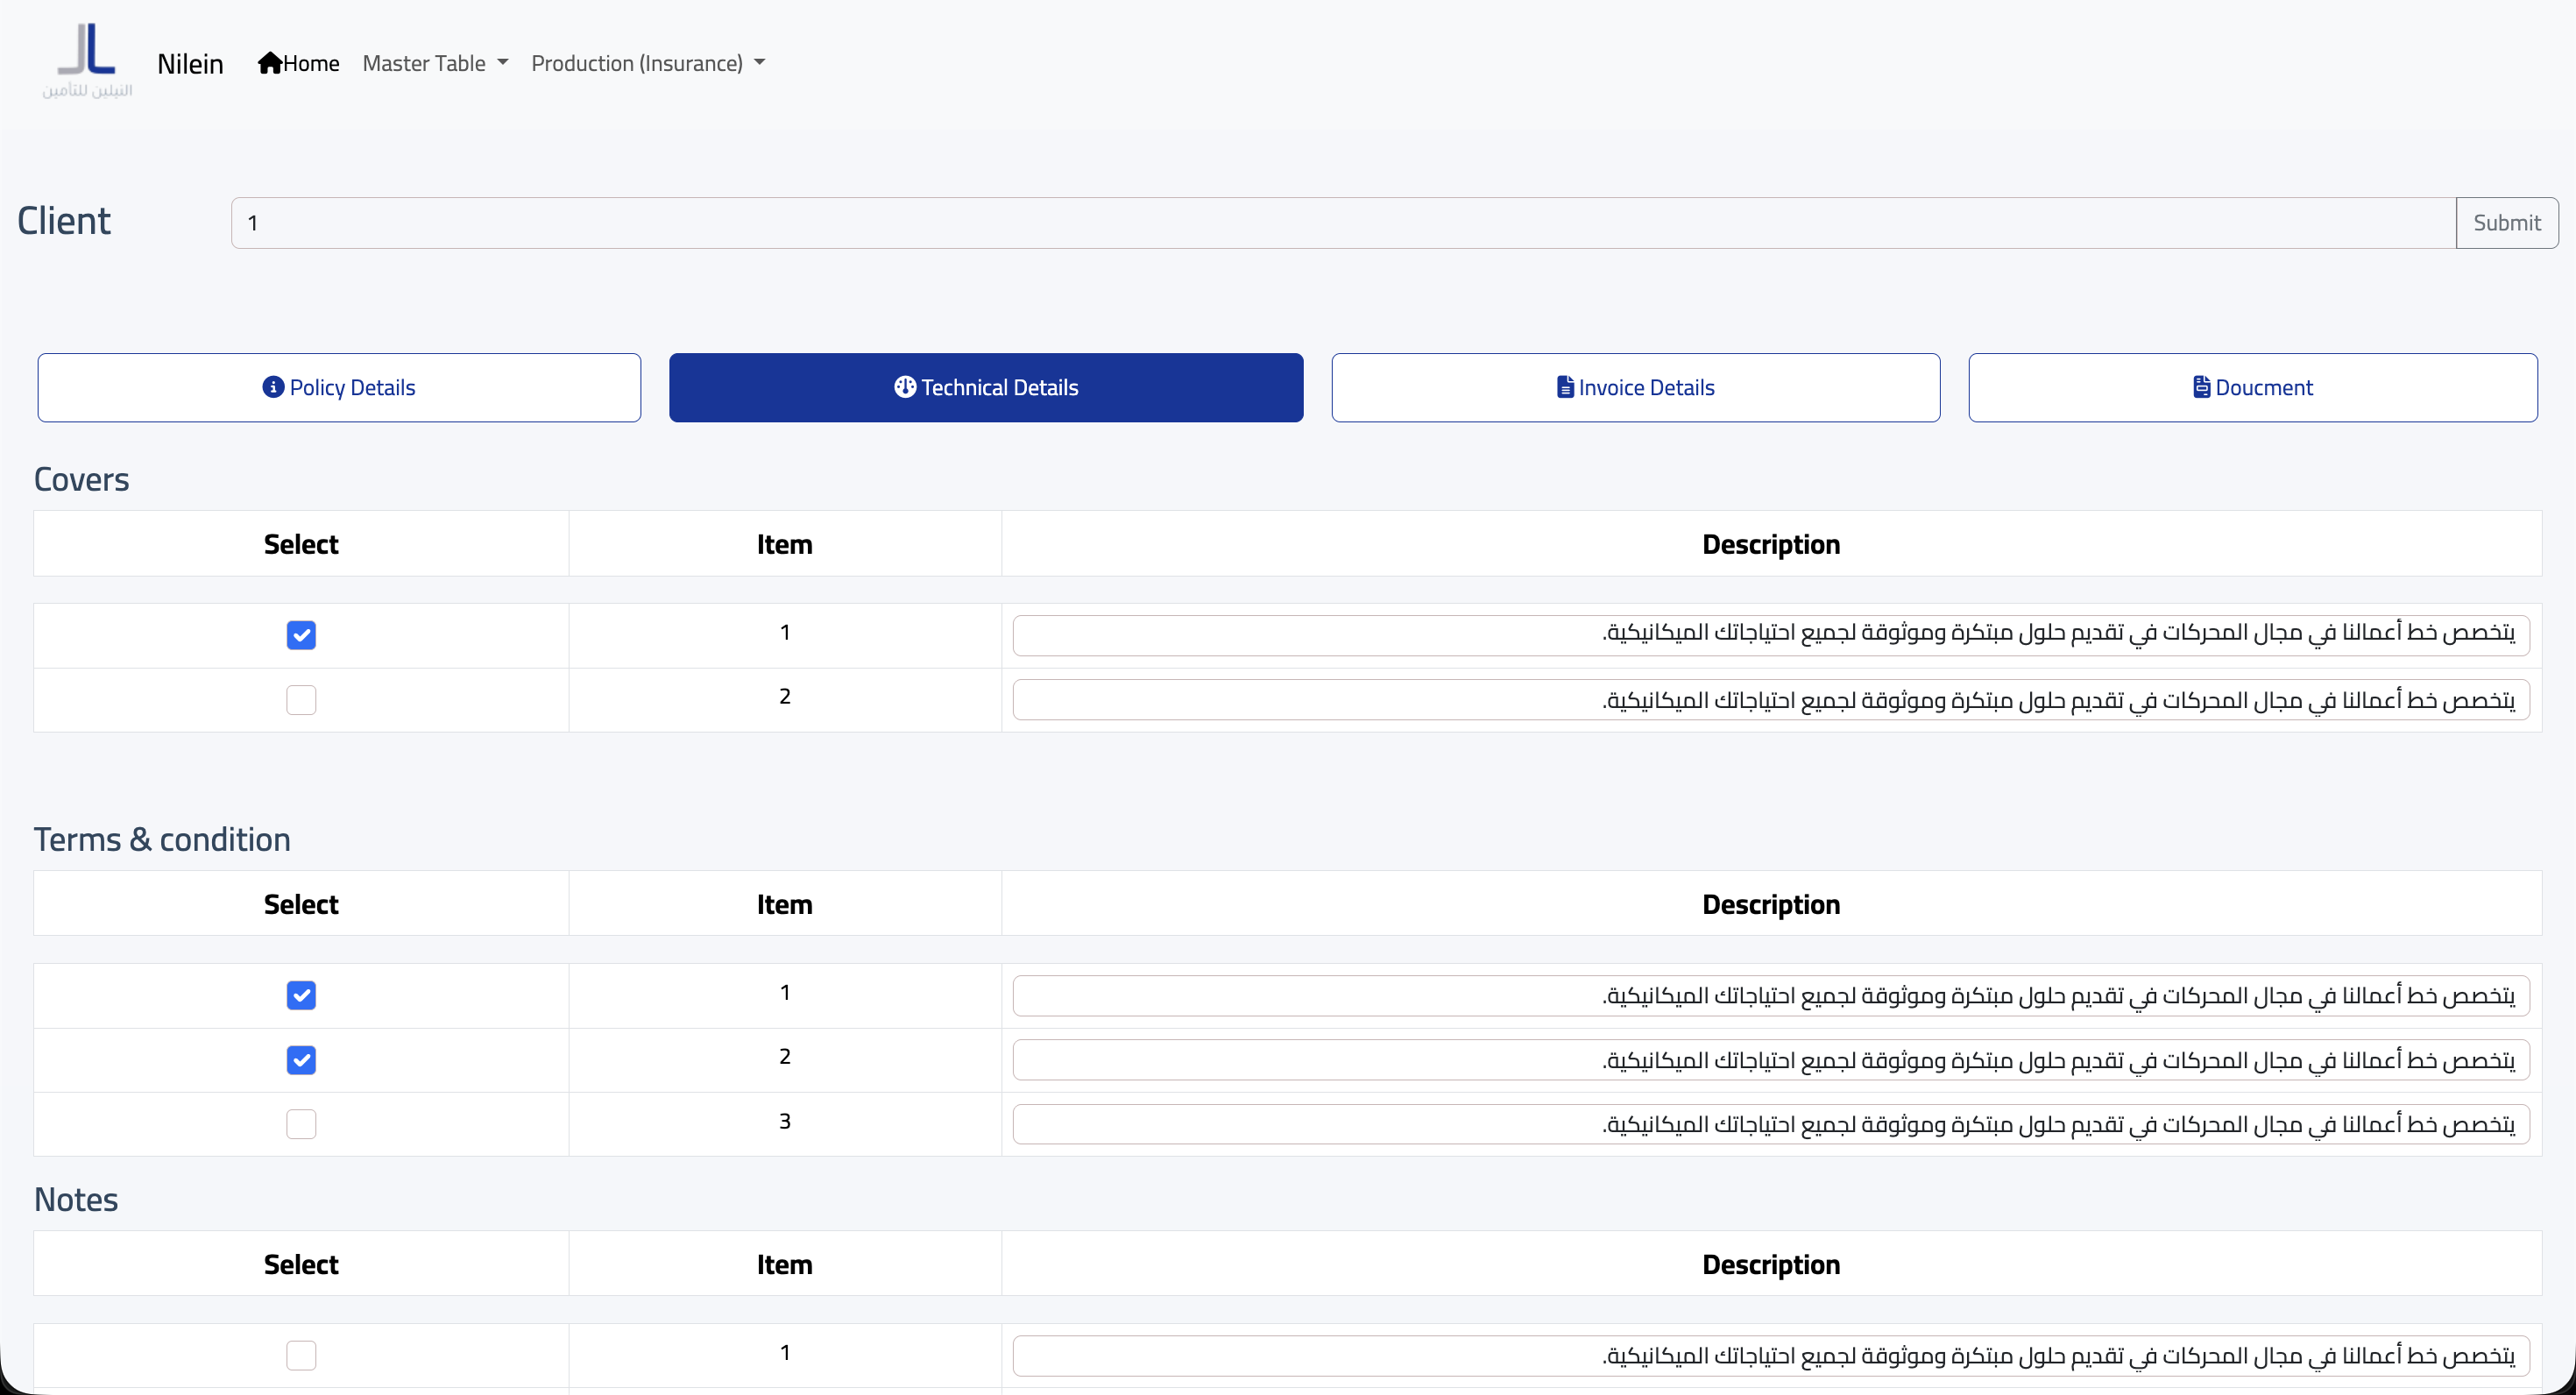Click the Terms item 3 description field
Screen dimensions: 2576x1395
pyautogui.click(x=1770, y=1124)
